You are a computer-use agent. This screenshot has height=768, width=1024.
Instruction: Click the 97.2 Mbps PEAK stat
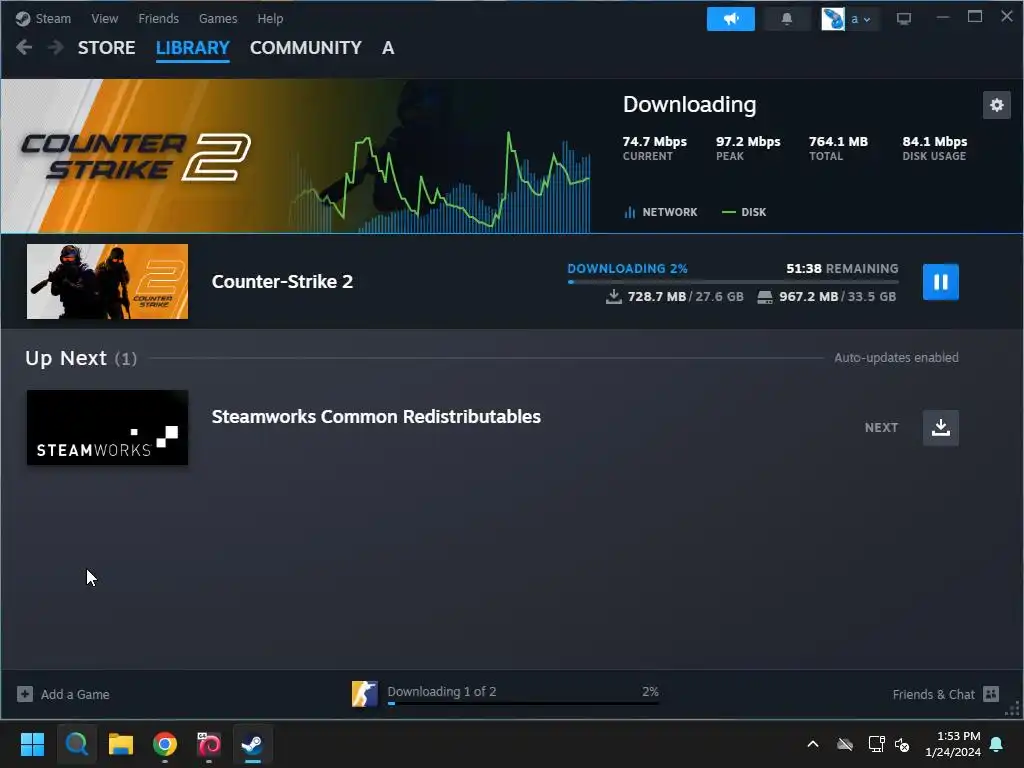click(x=748, y=148)
